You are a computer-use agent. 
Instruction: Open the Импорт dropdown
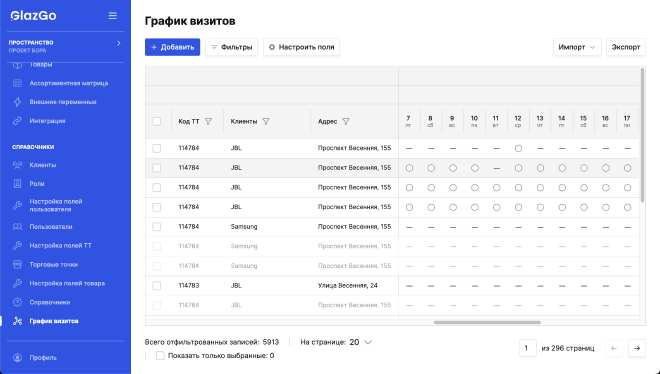tap(577, 47)
